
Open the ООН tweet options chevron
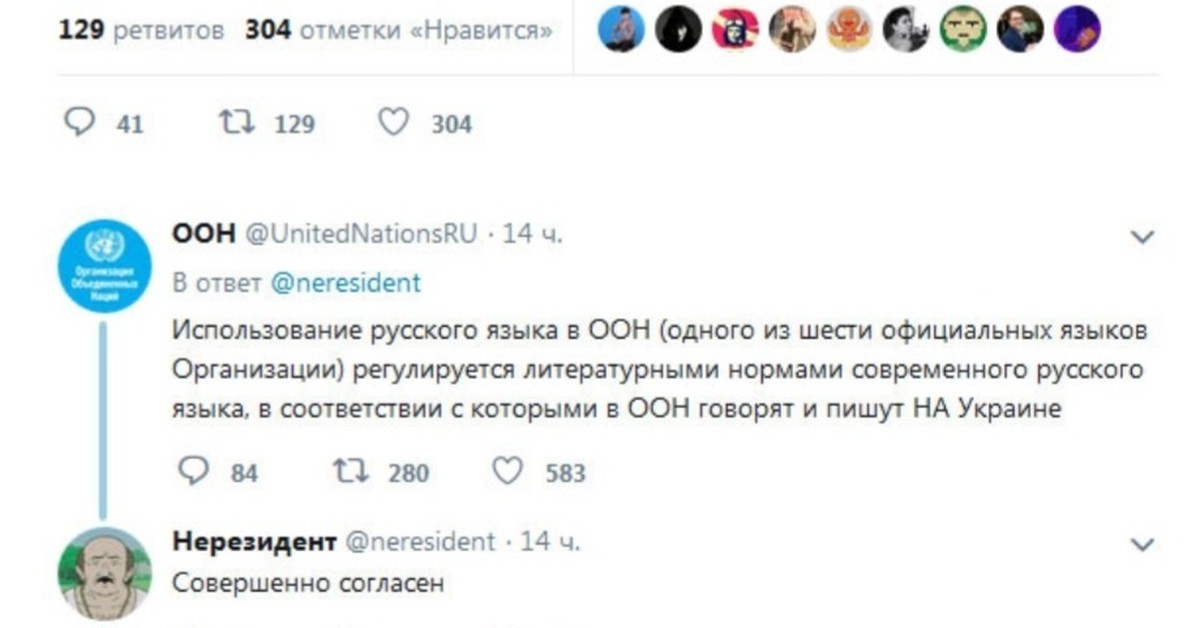pos(1141,238)
